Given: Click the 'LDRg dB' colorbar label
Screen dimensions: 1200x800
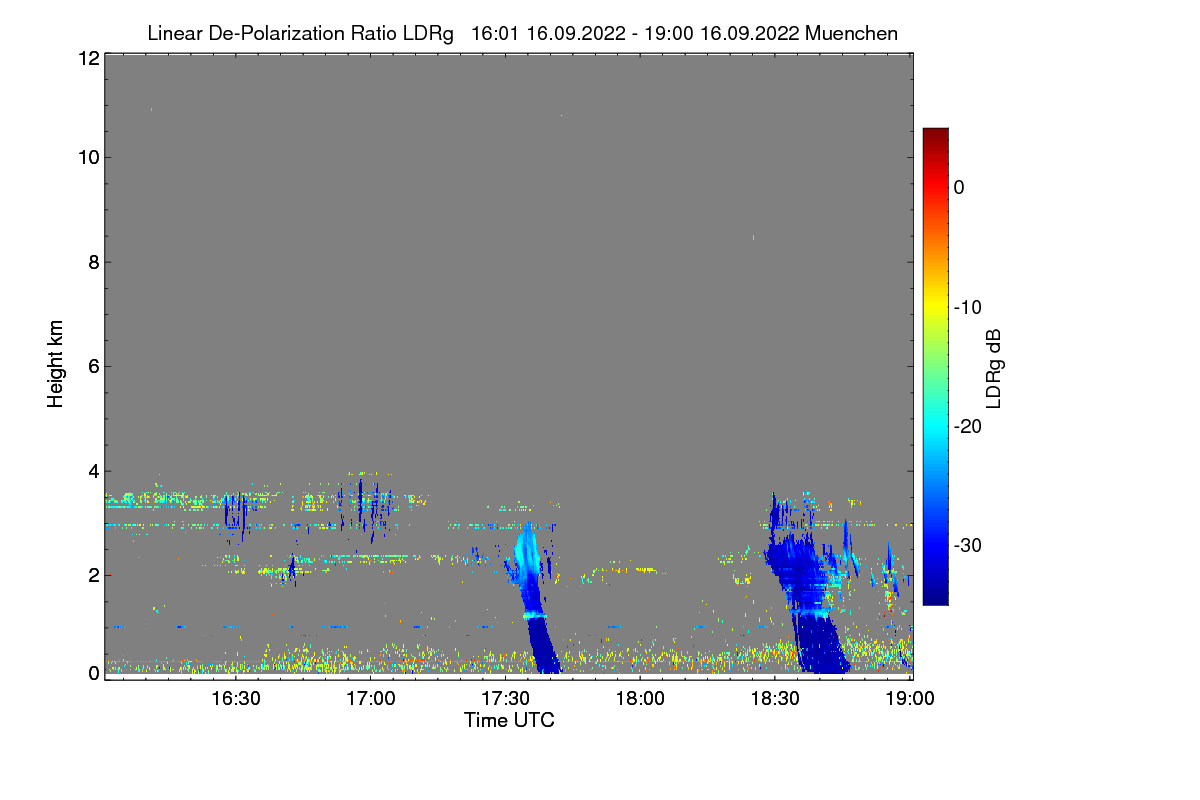Looking at the screenshot, I should click(994, 369).
